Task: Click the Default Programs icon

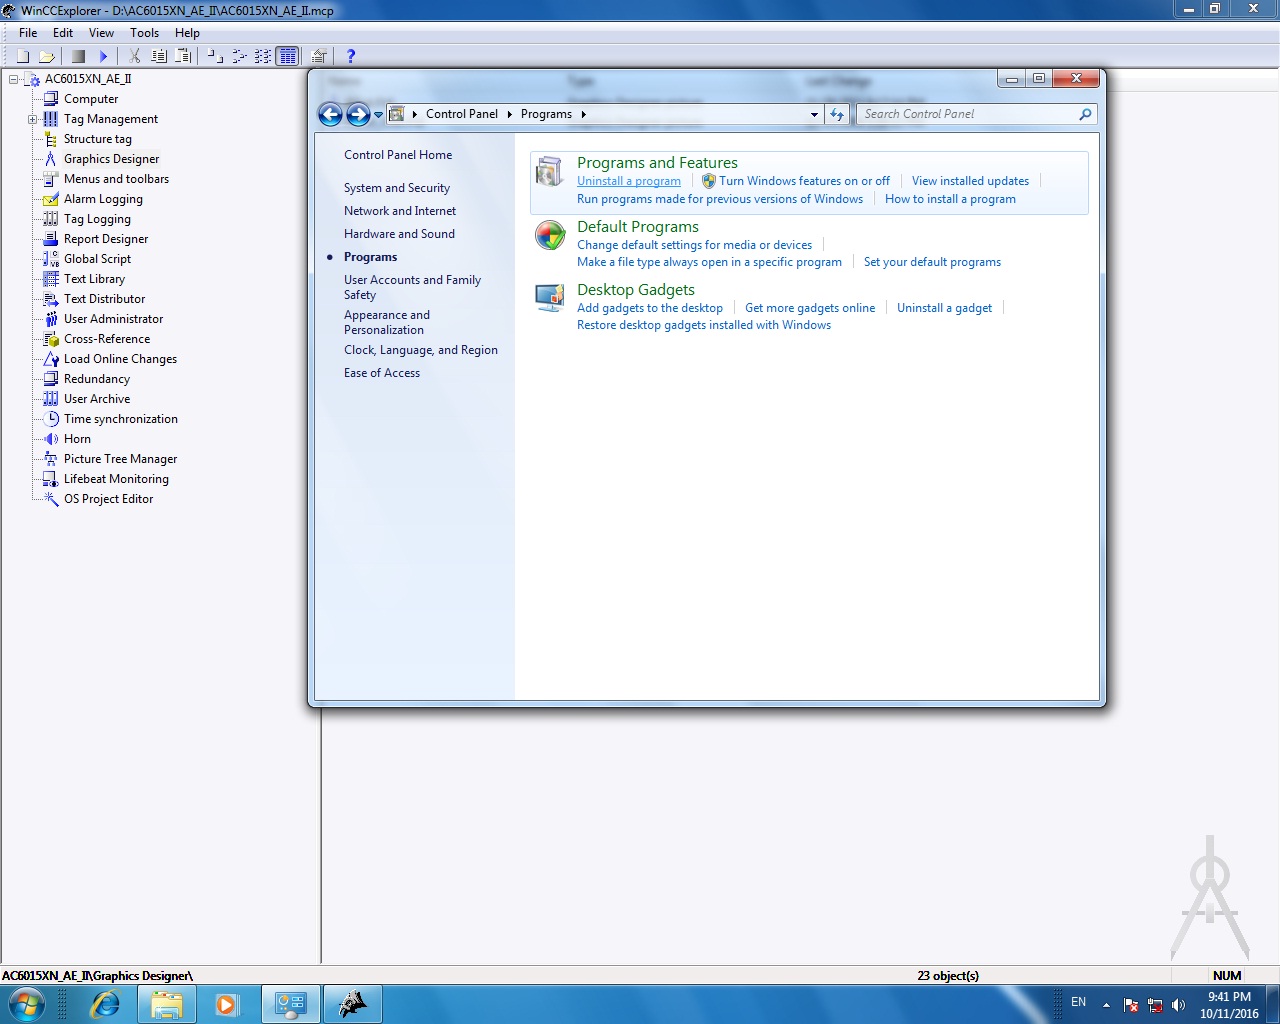Action: point(549,236)
